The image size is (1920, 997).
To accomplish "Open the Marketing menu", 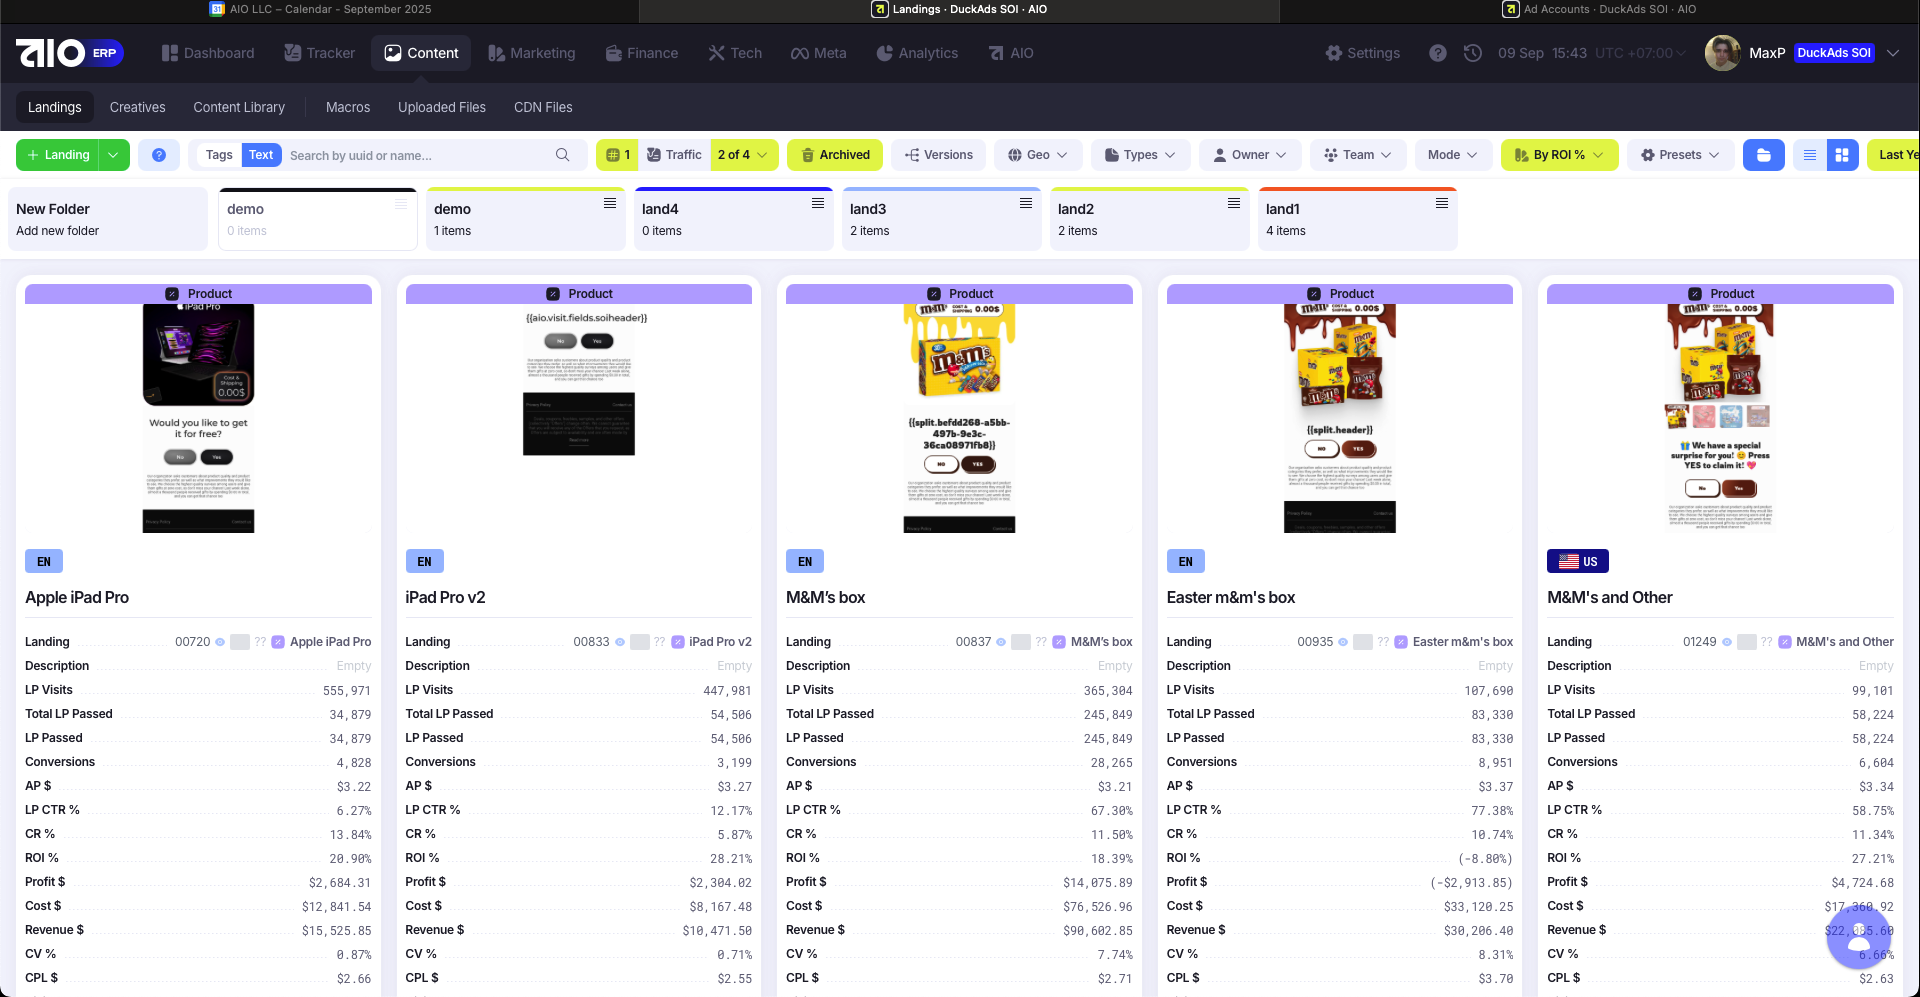I will (532, 53).
